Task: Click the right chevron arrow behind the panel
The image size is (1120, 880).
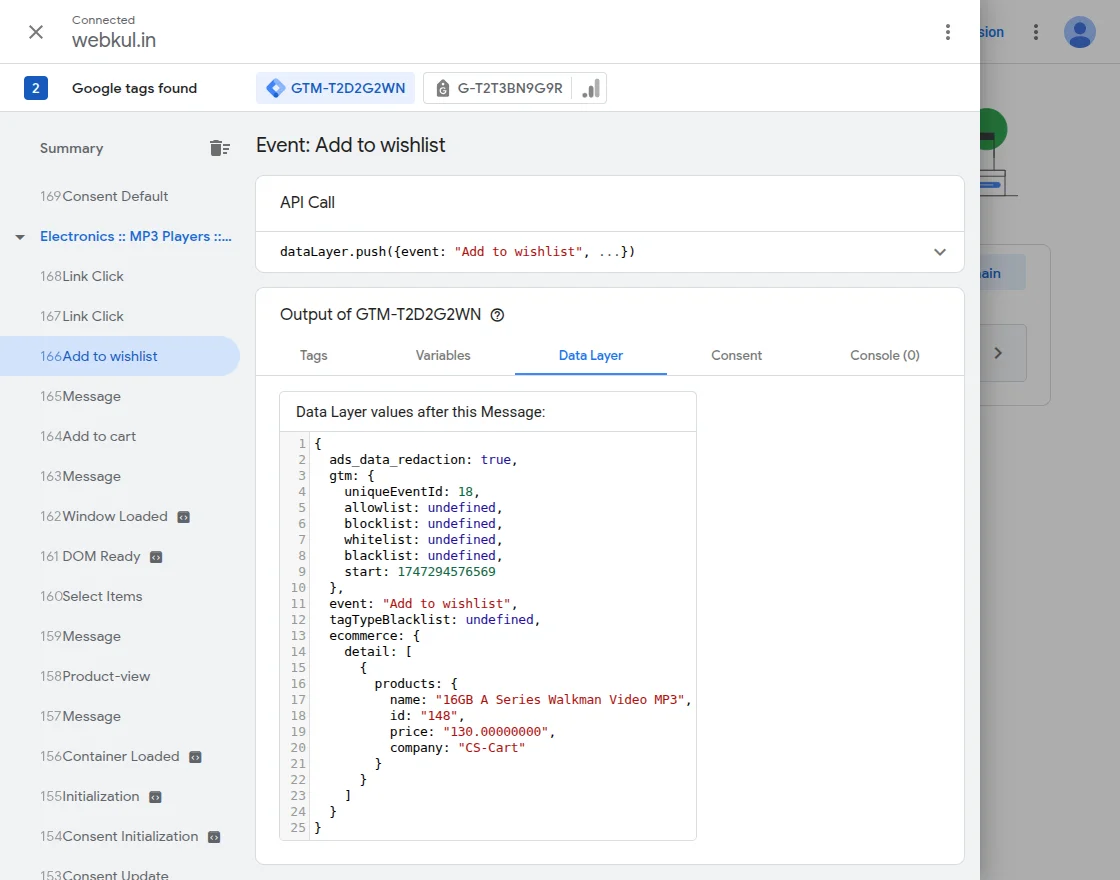Action: [x=997, y=353]
